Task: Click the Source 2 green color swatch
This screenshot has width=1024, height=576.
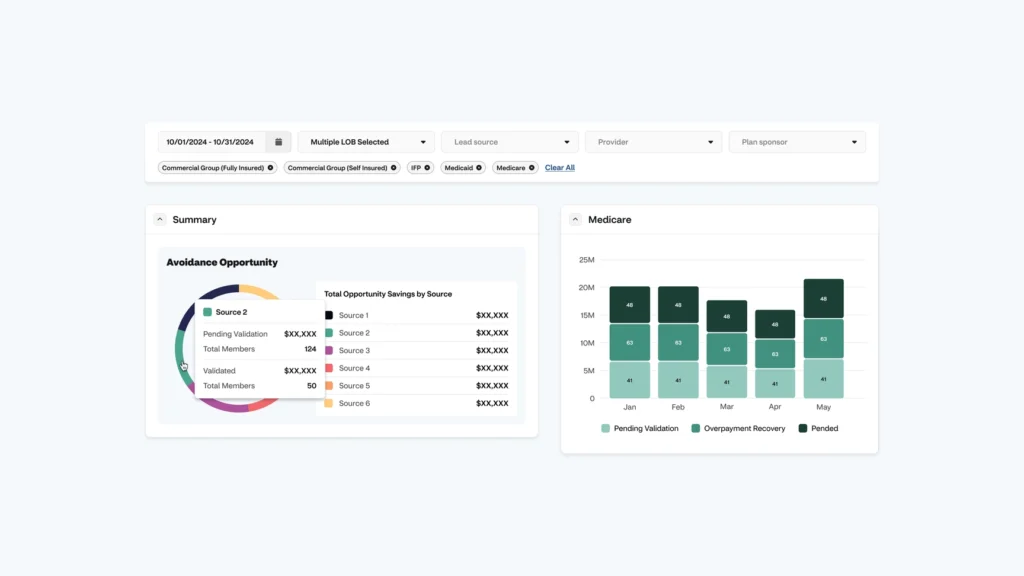Action: tap(207, 312)
